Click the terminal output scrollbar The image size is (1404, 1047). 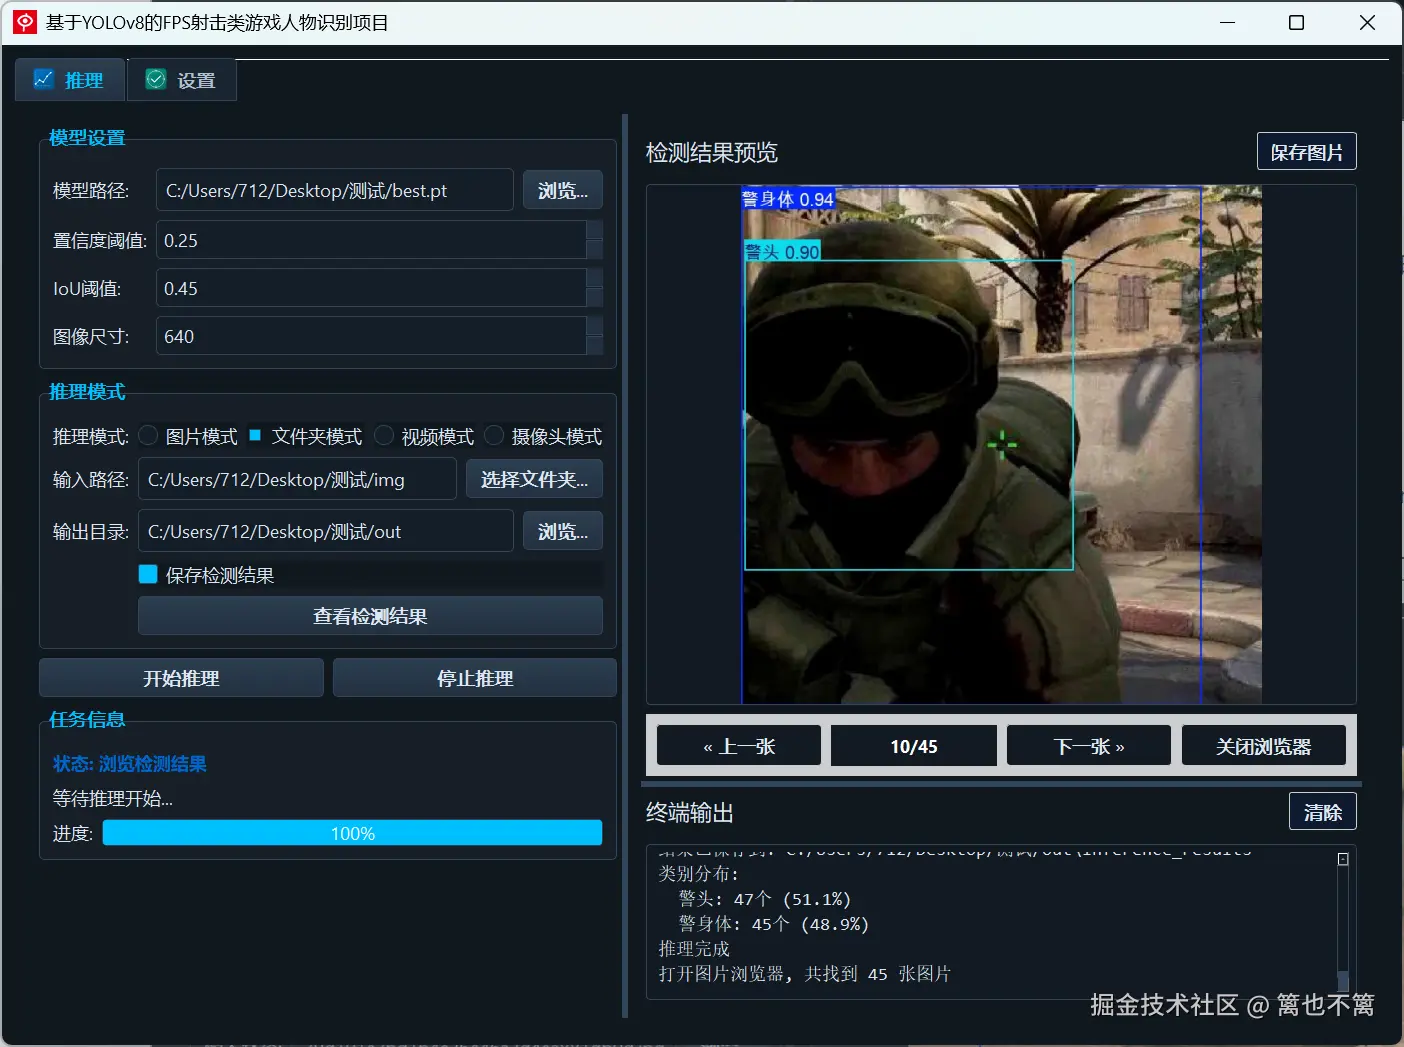pos(1343,921)
